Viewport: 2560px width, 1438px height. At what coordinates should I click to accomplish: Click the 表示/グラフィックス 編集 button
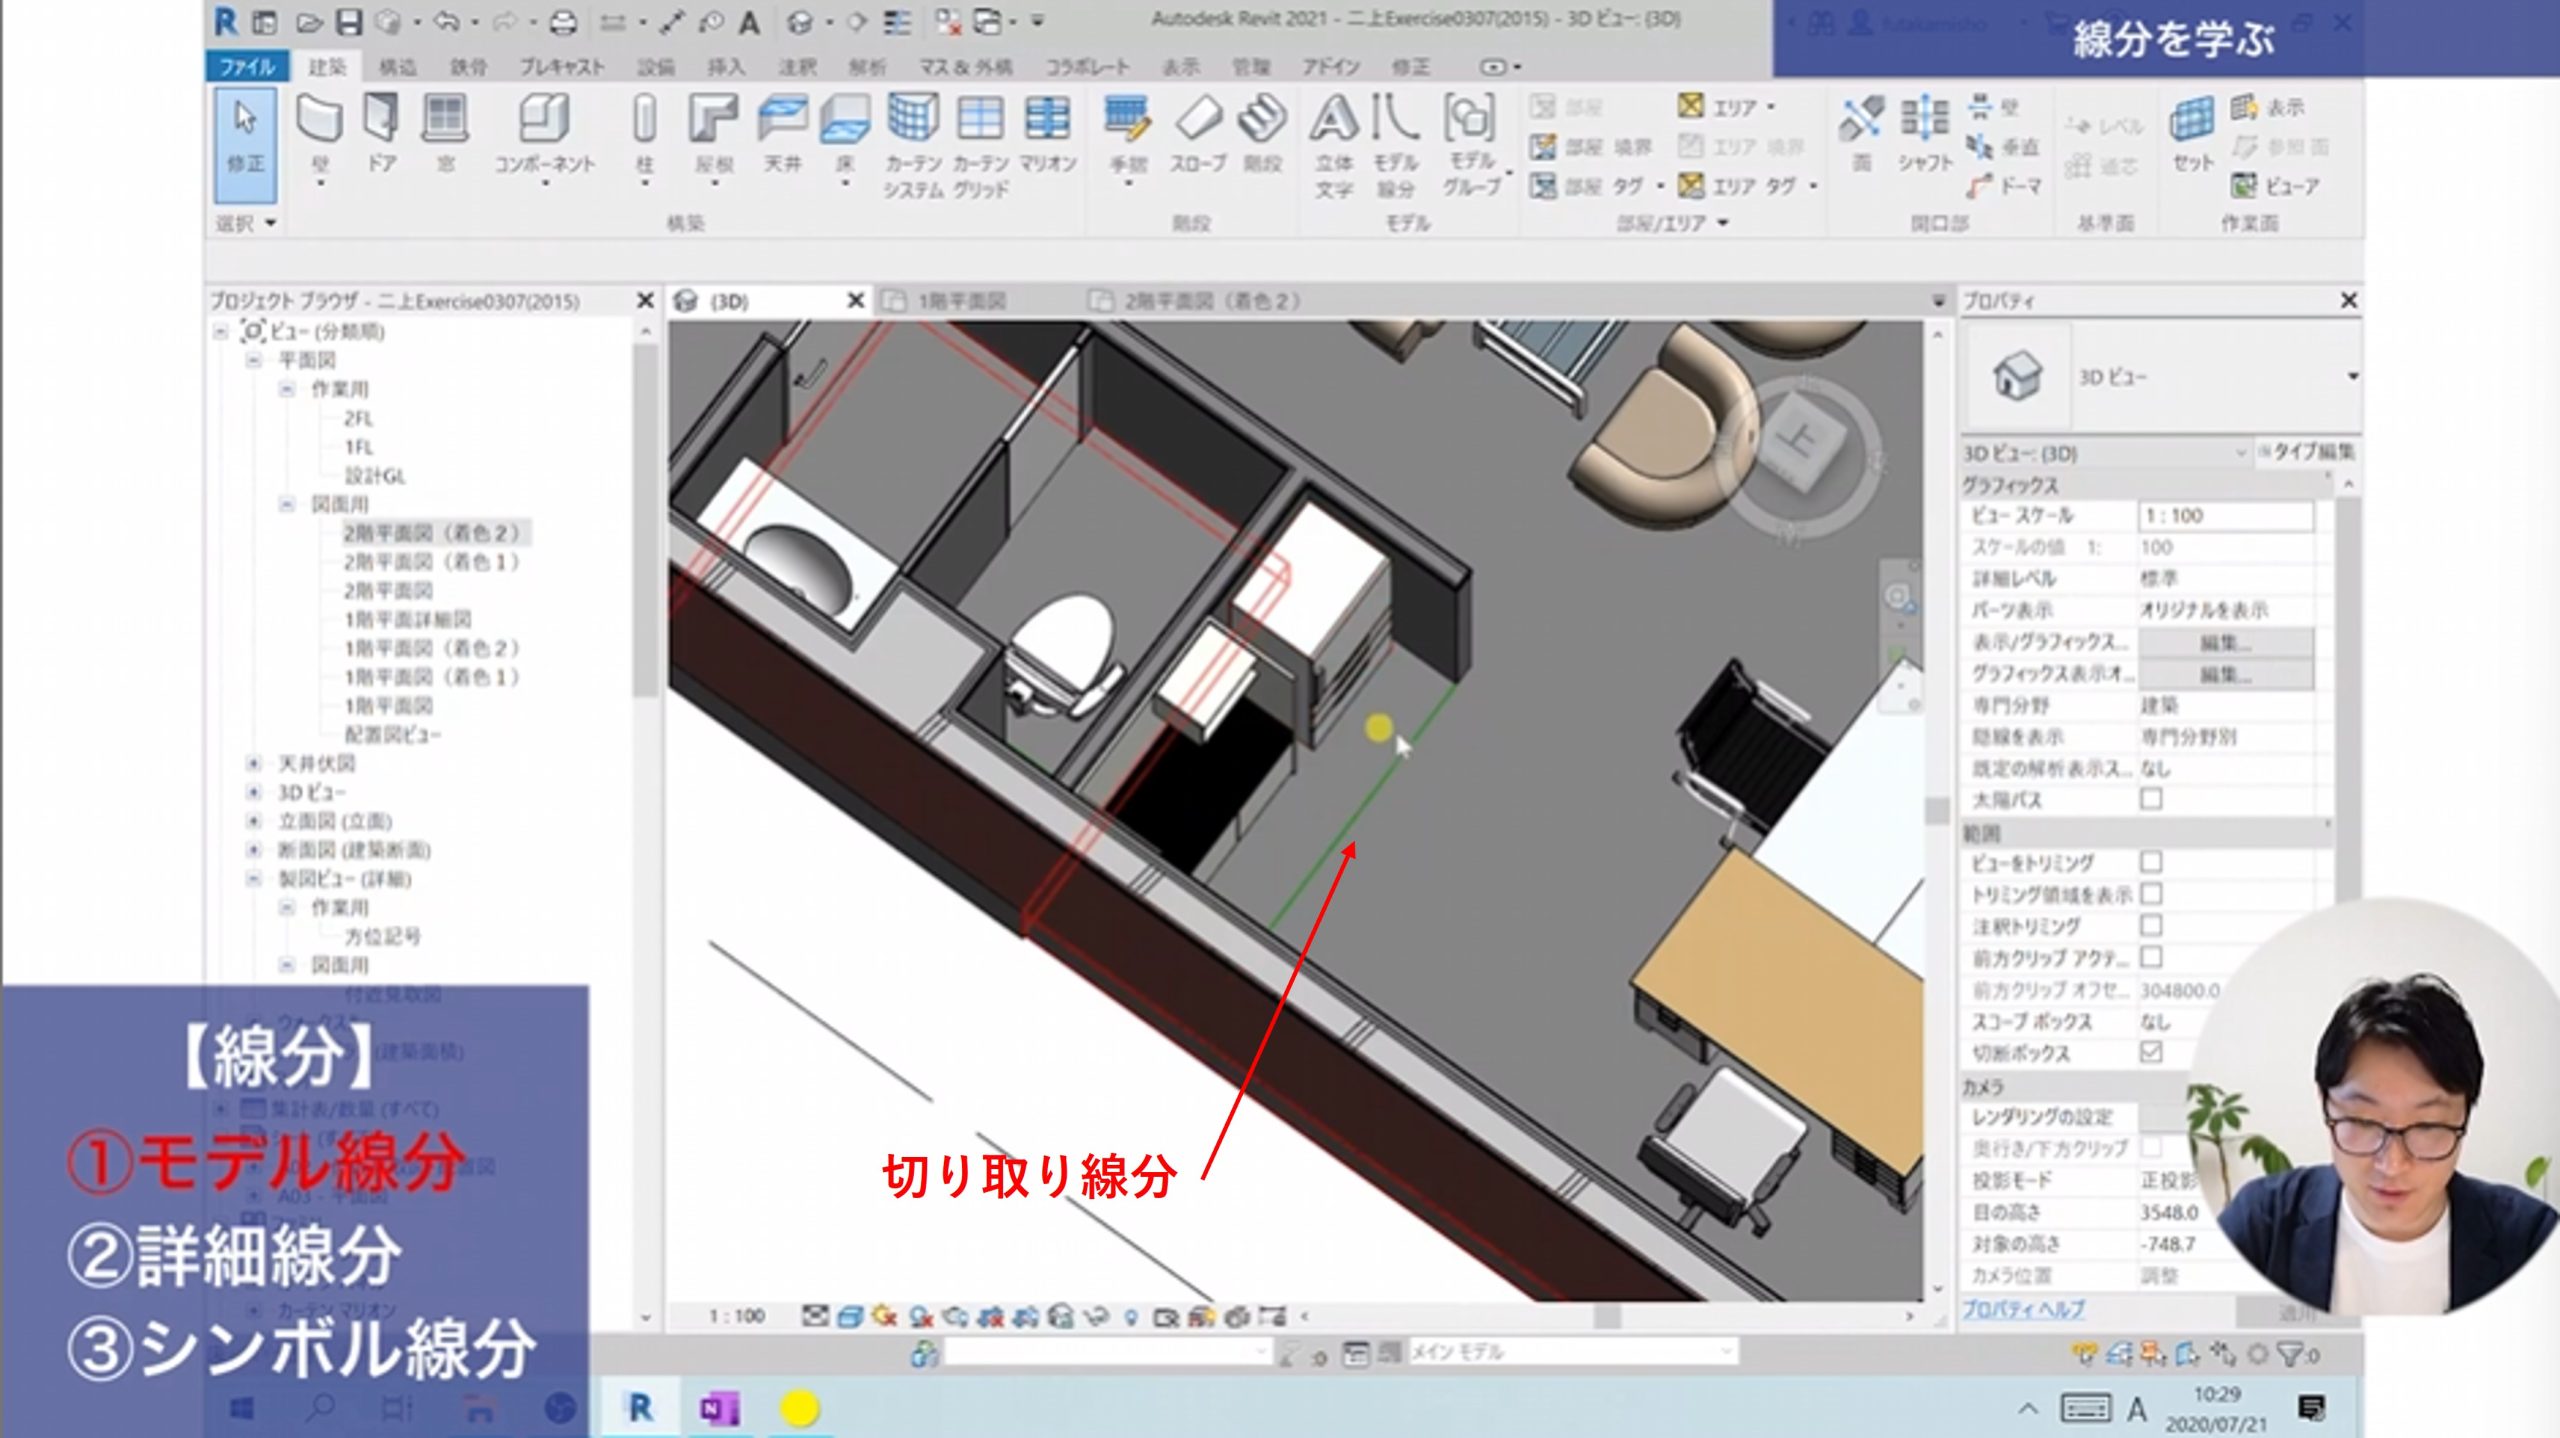click(x=2225, y=642)
